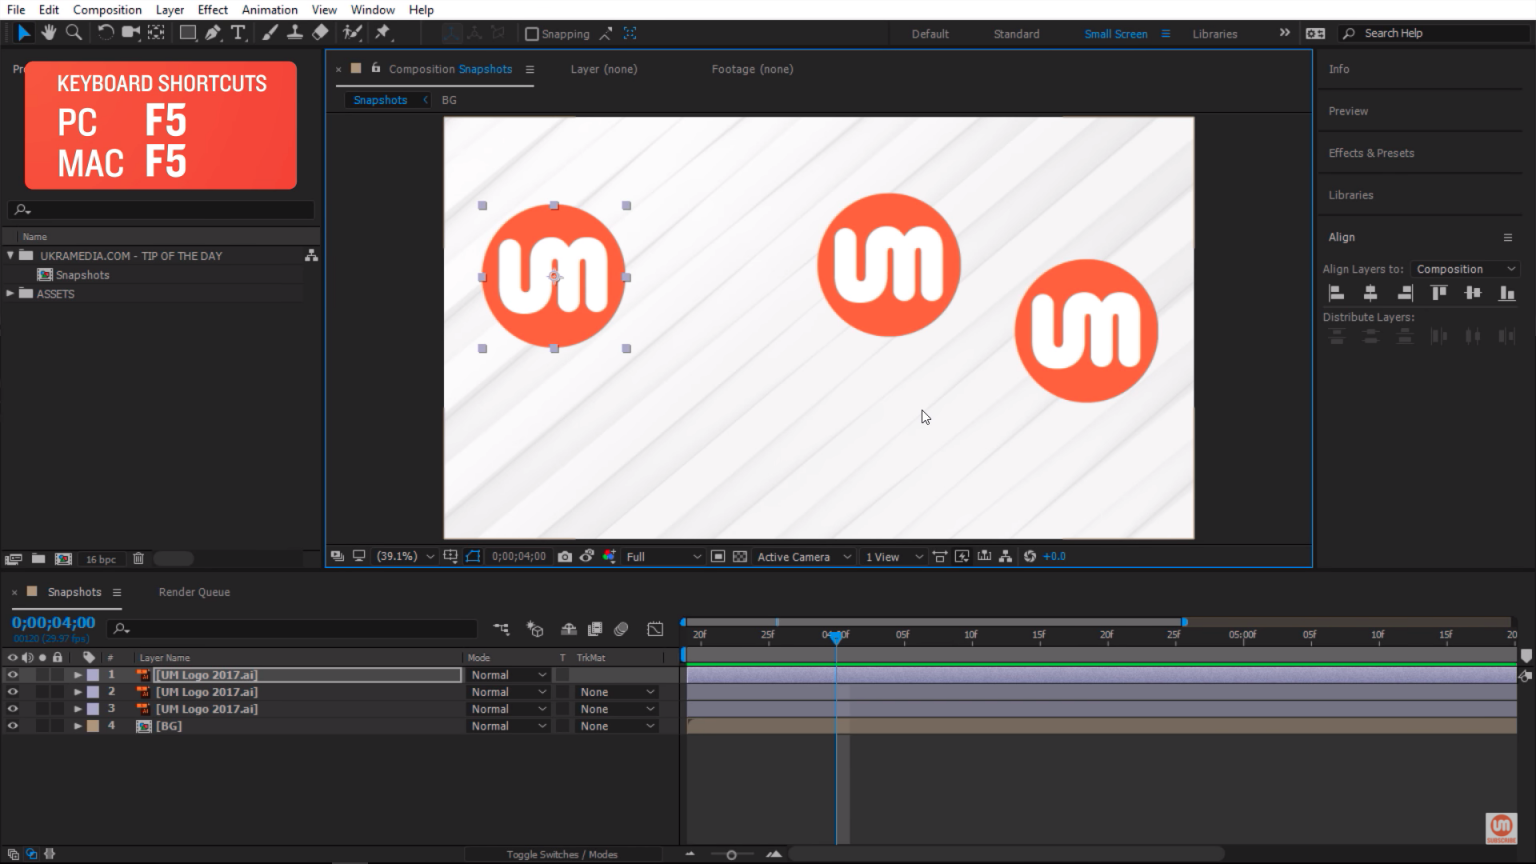1536x864 pixels.
Task: Switch to the Standard workspace
Action: point(1016,34)
